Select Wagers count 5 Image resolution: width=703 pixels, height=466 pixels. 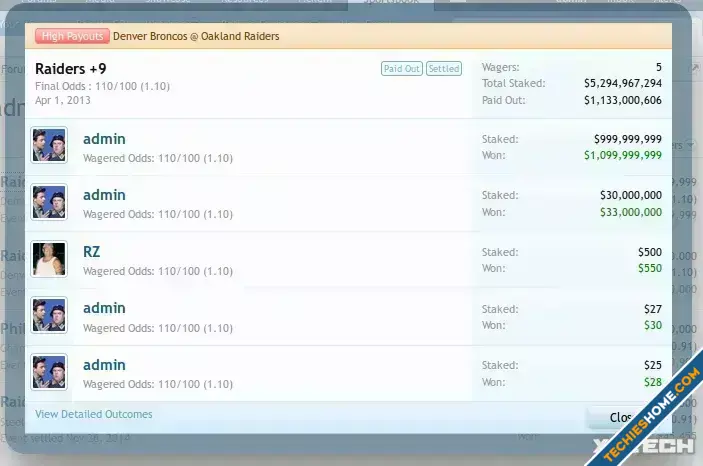click(x=659, y=67)
